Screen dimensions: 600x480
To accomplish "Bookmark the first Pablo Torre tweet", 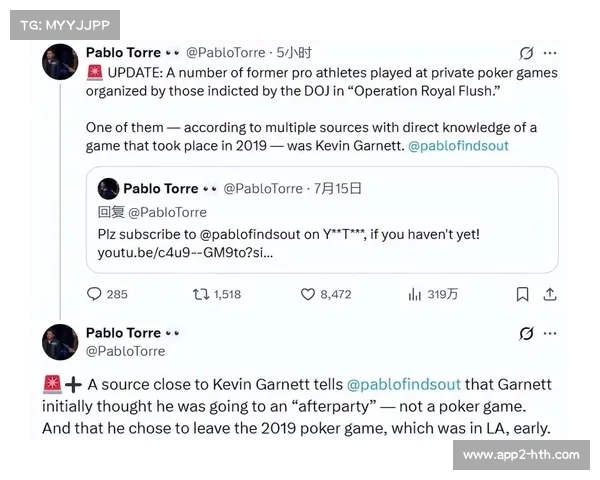I will 522,294.
